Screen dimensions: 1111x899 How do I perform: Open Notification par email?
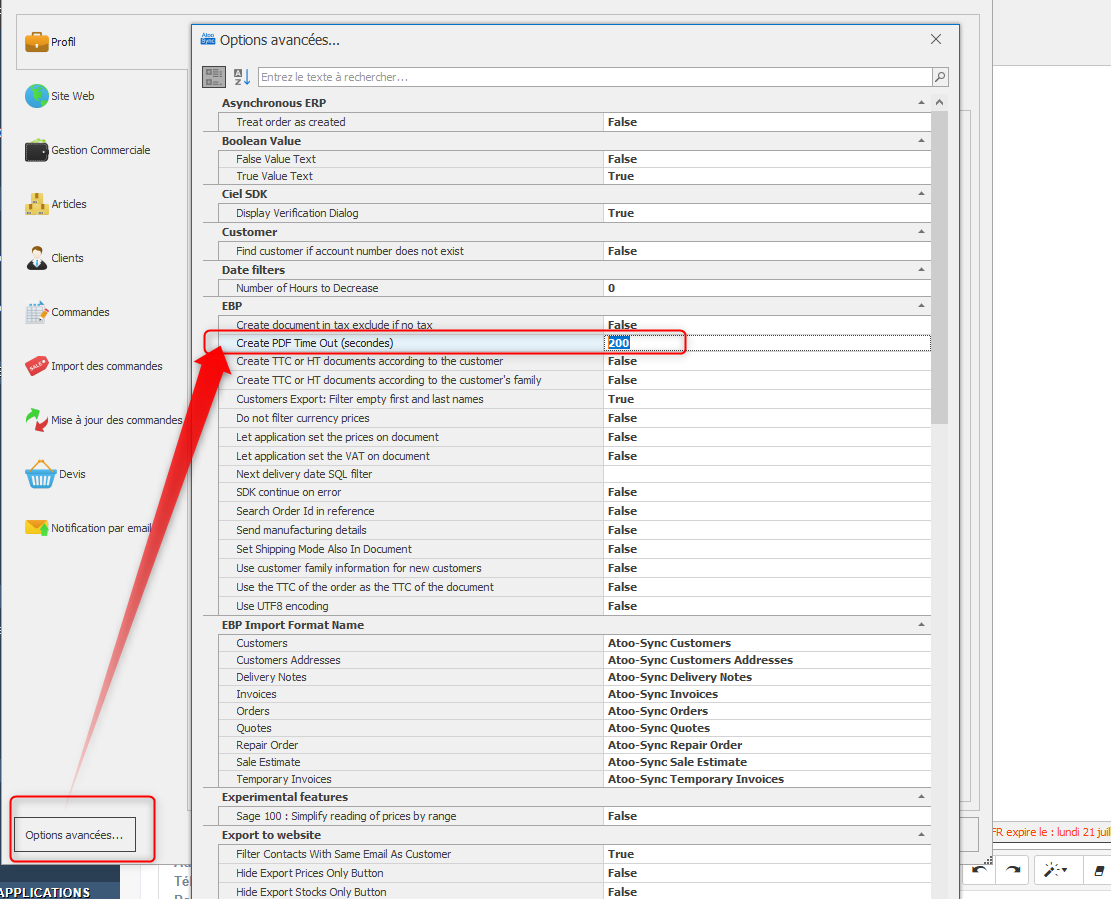pyautogui.click(x=89, y=528)
